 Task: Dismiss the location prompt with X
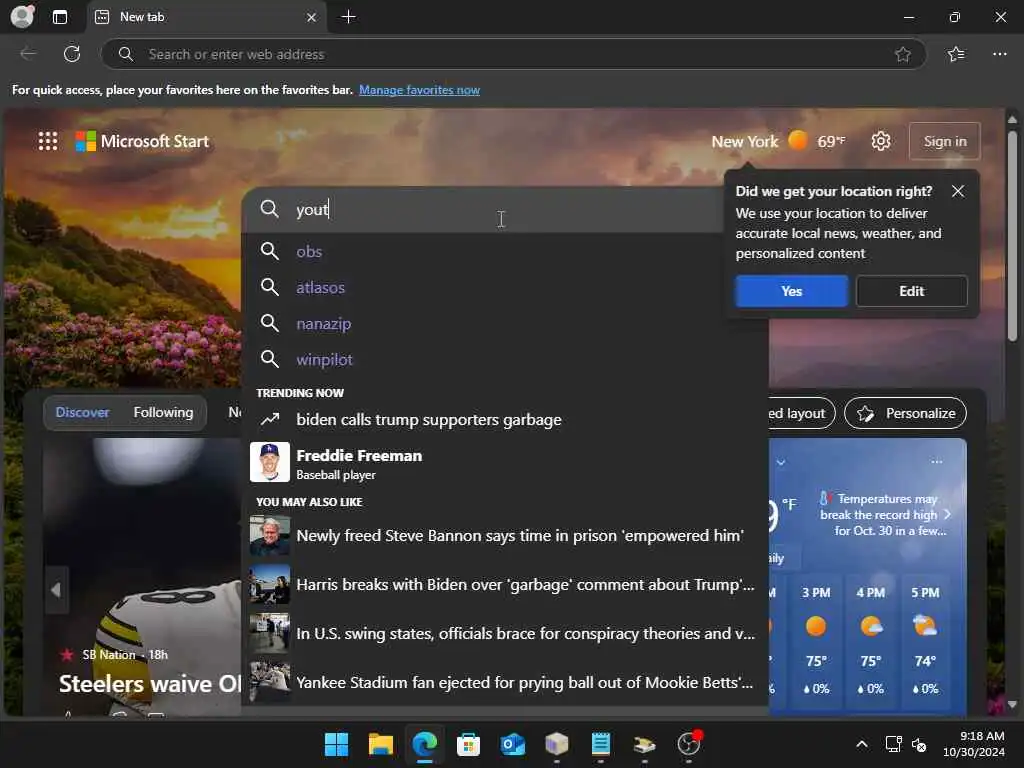pyautogui.click(x=957, y=191)
